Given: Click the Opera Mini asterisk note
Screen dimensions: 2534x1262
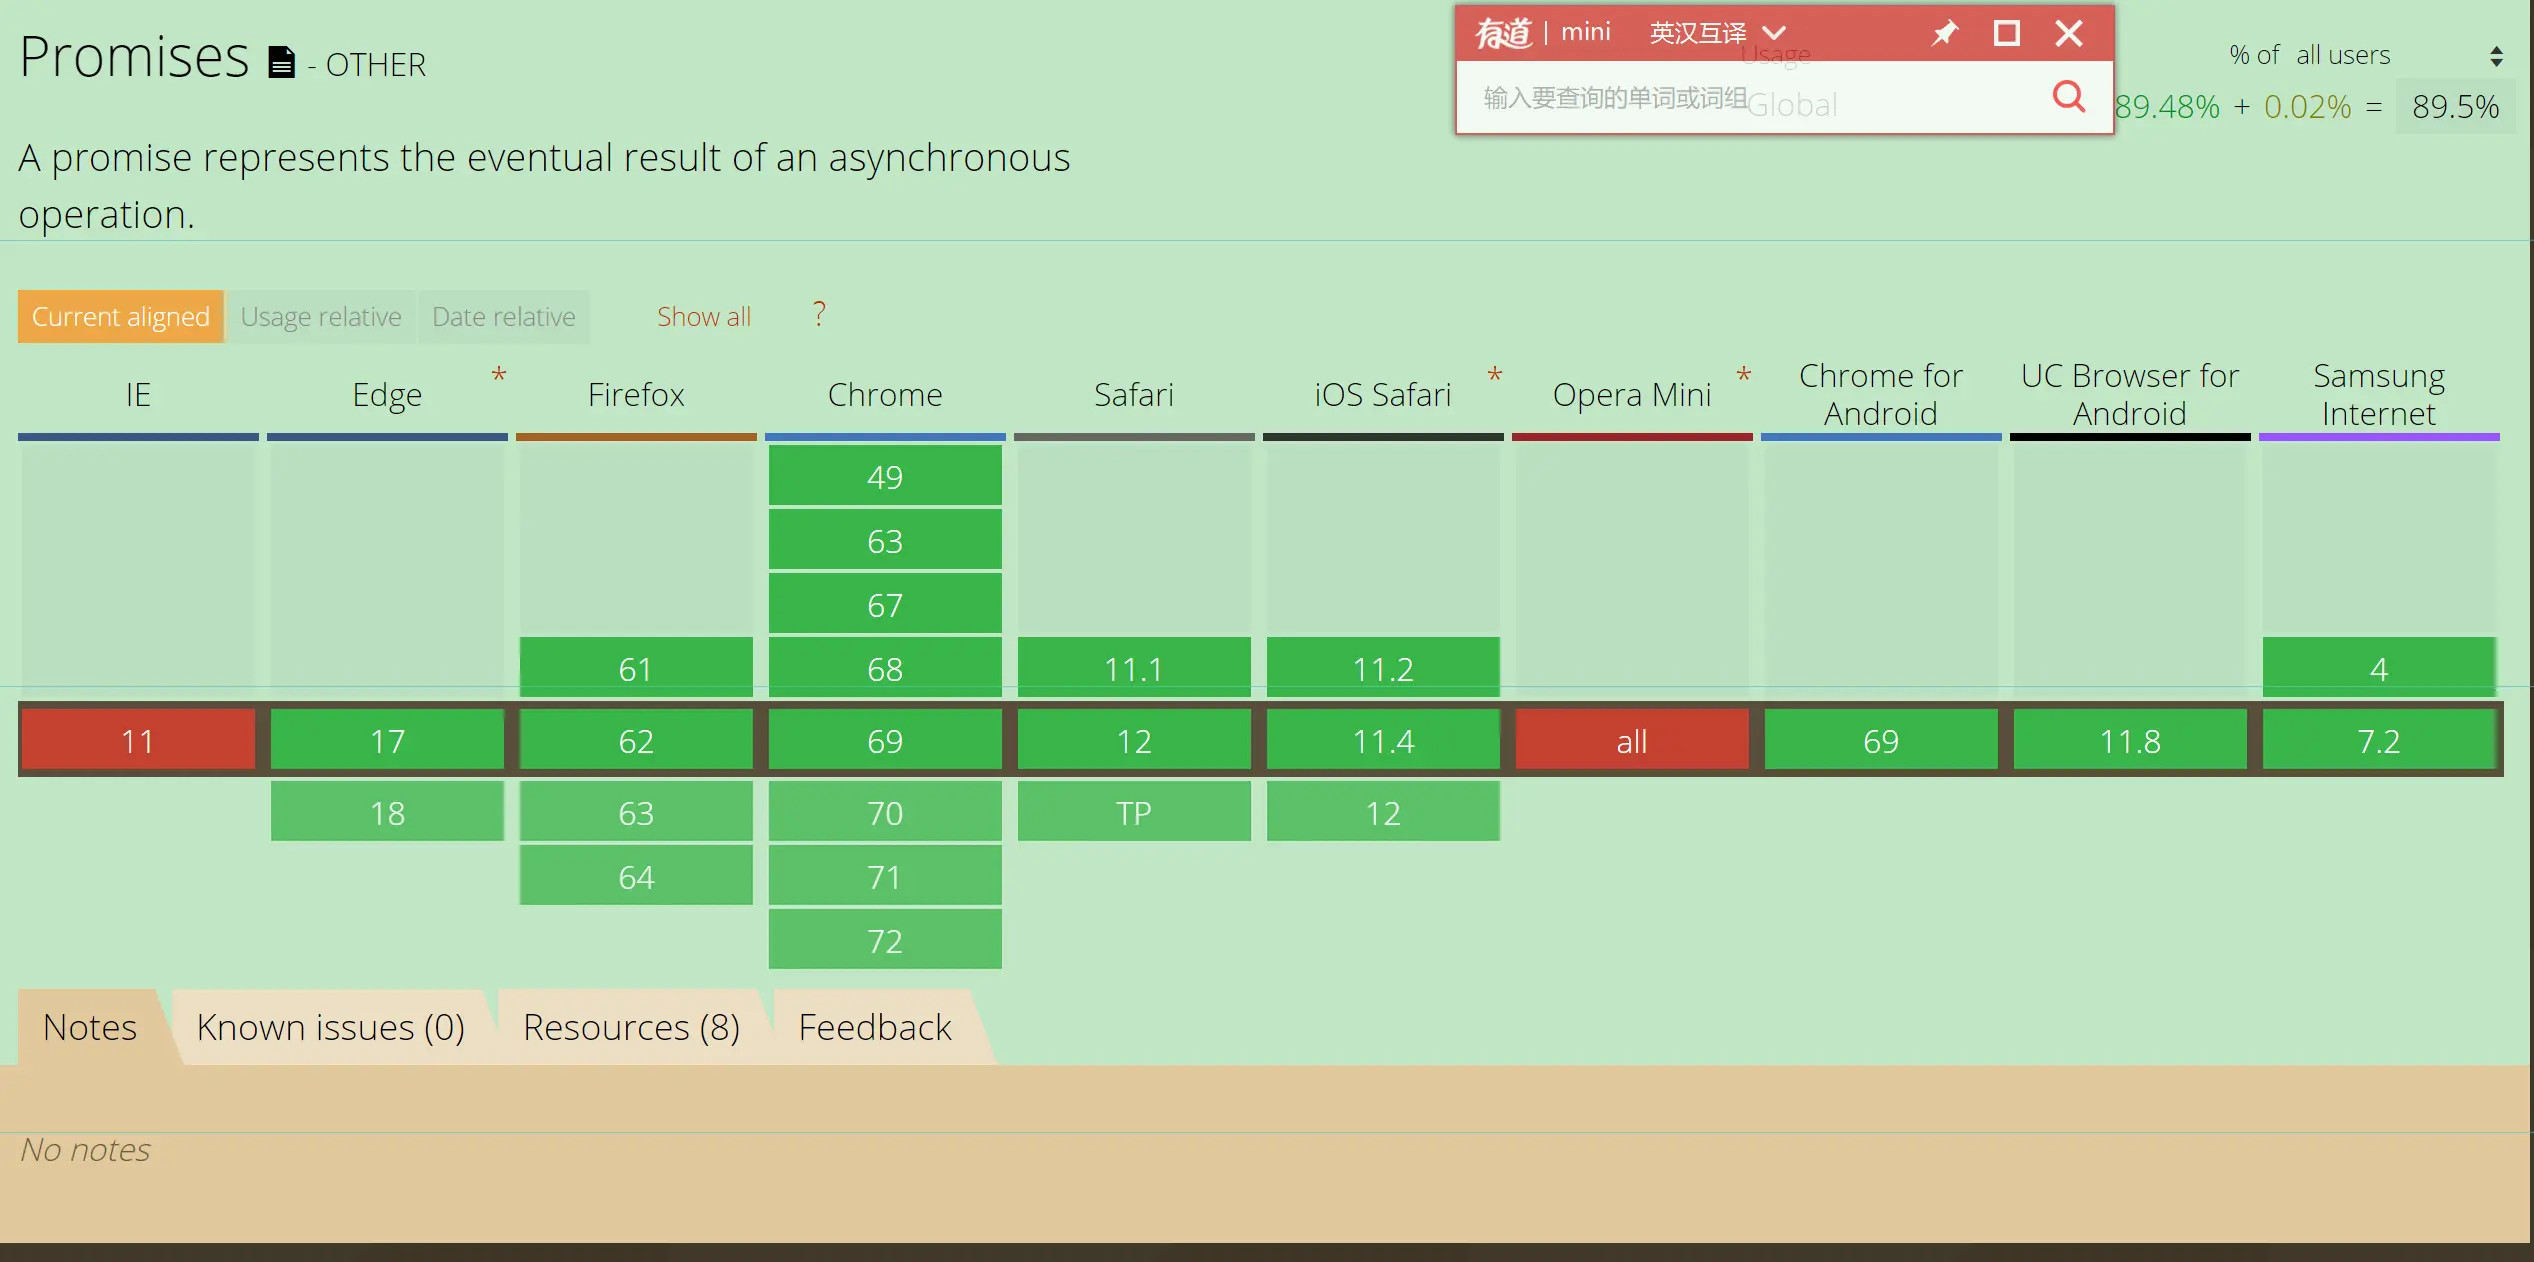Looking at the screenshot, I should (1744, 376).
